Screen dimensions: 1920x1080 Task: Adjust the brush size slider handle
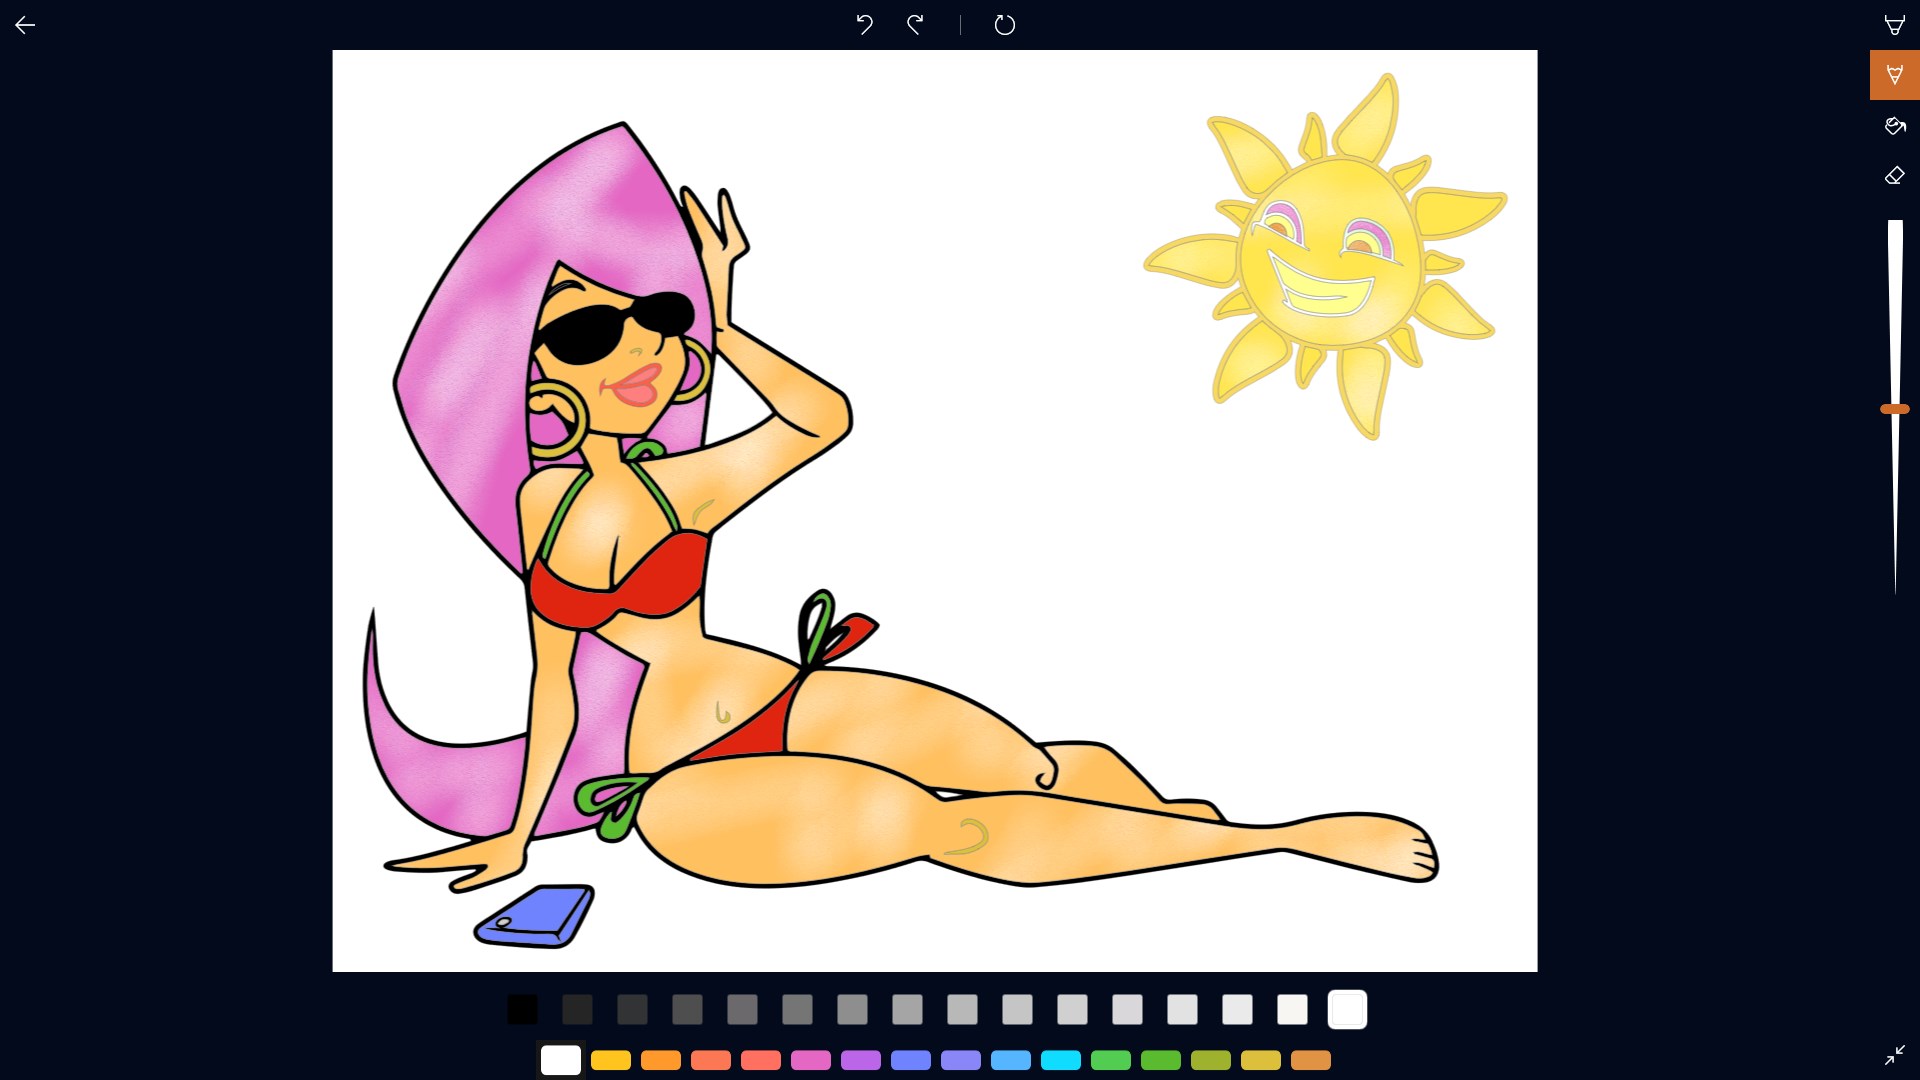pos(1894,409)
